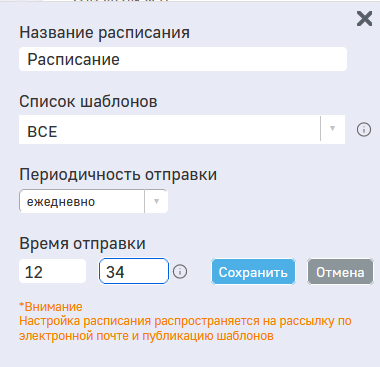The image size is (380, 367).
Task: Click the Отмена button
Action: pyautogui.click(x=340, y=272)
